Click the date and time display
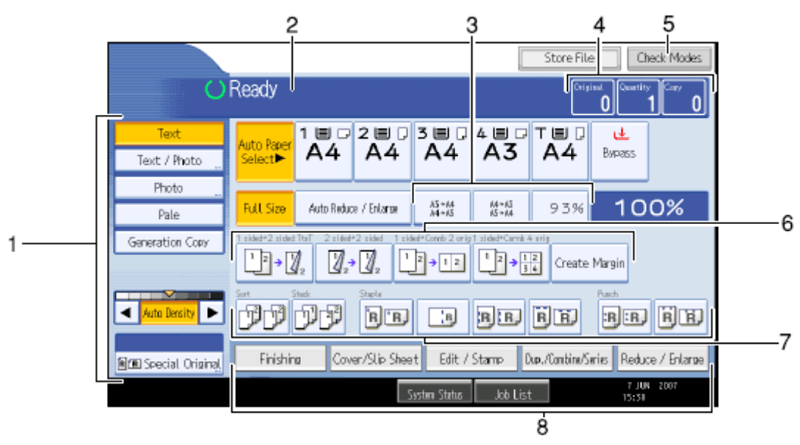800x445 pixels. coord(649,391)
